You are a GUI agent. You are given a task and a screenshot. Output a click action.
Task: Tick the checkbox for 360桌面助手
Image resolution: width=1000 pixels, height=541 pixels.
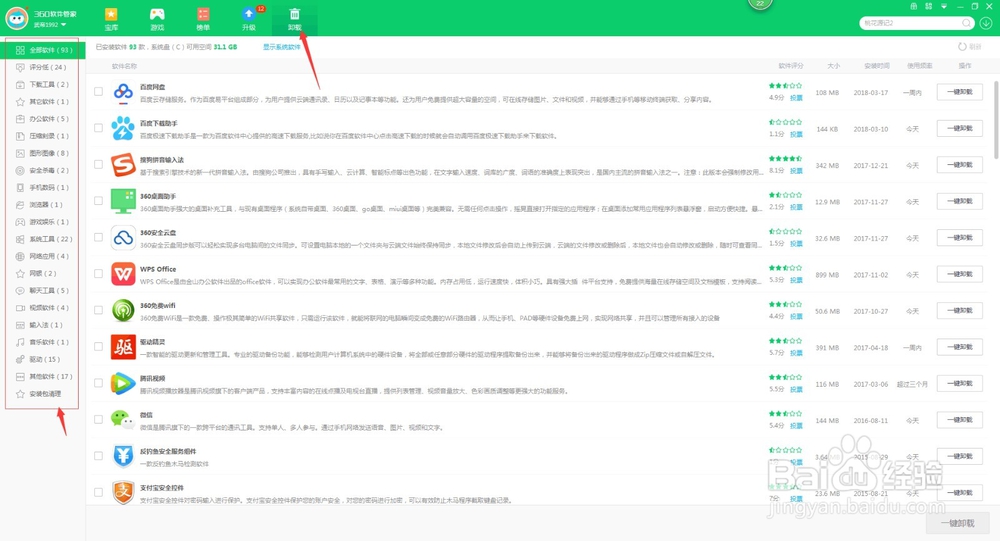[98, 200]
